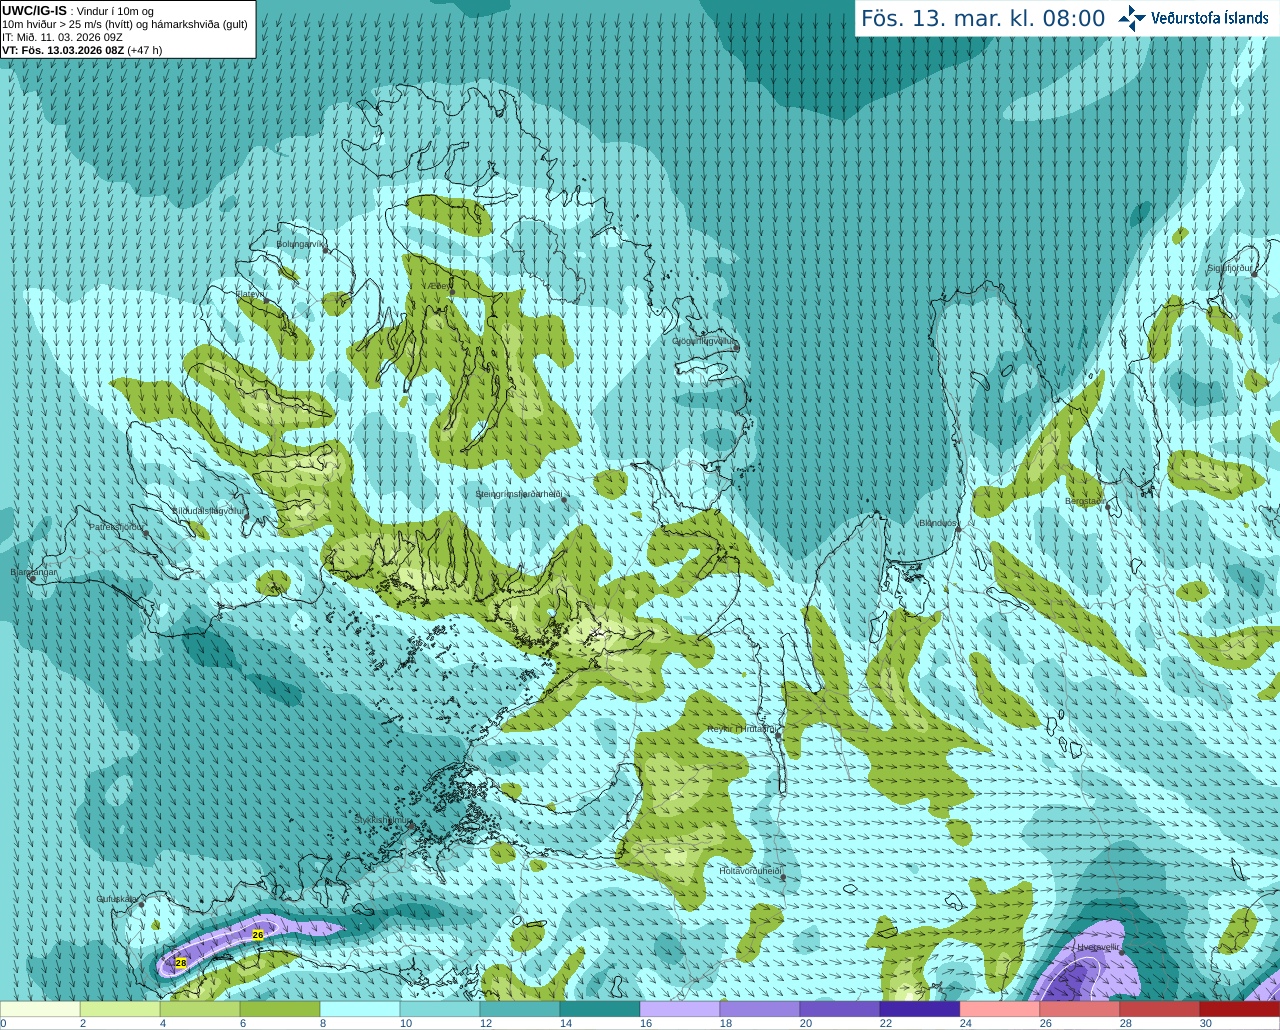
Task: Click the legend scale number 8
Action: 323,1023
